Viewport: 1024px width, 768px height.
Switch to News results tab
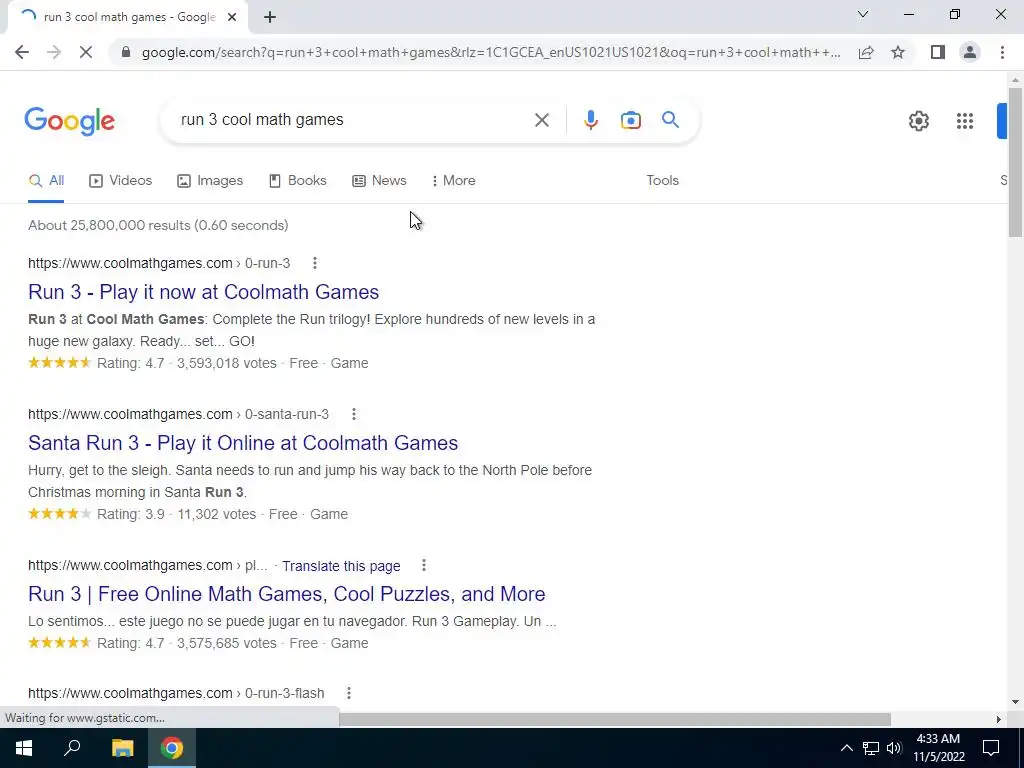pos(379,181)
